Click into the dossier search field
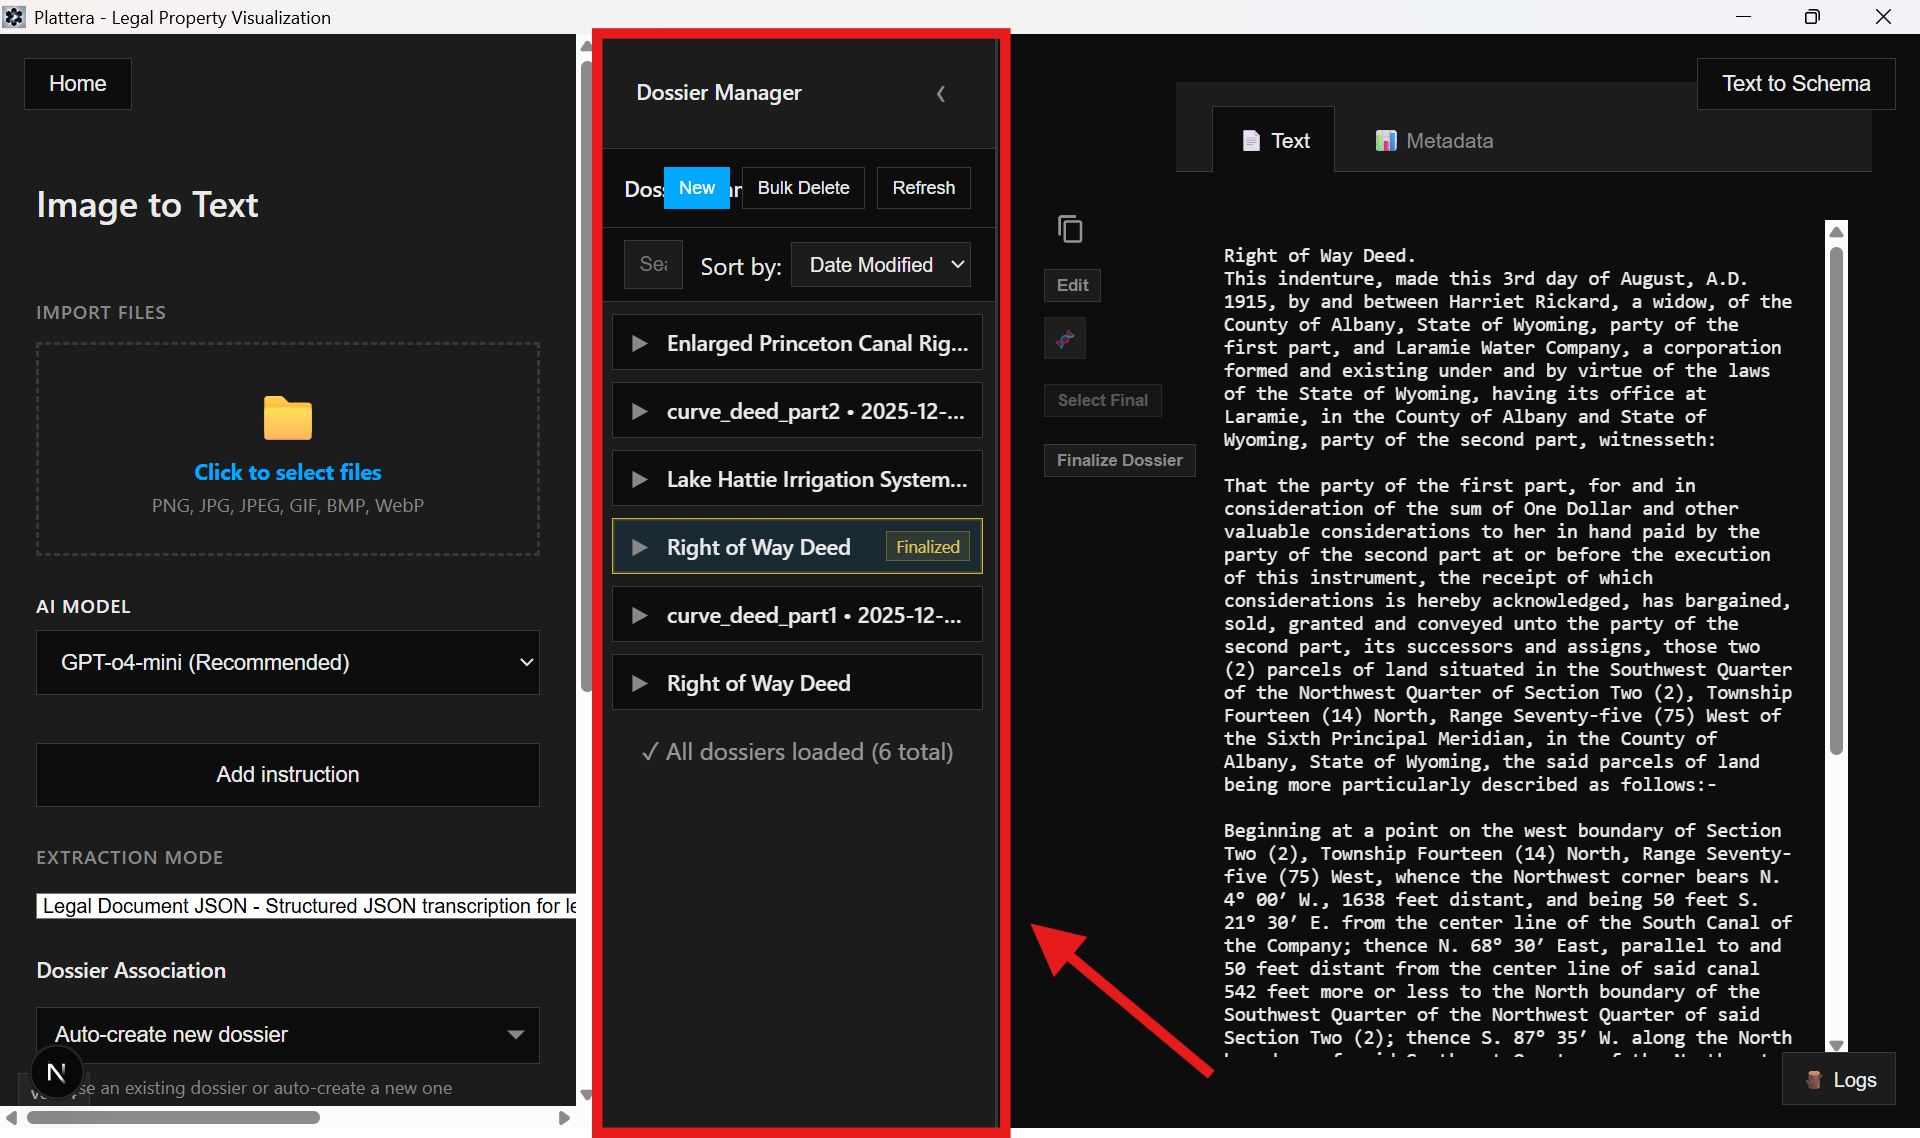Screen dimensions: 1920x1138 pos(653,264)
